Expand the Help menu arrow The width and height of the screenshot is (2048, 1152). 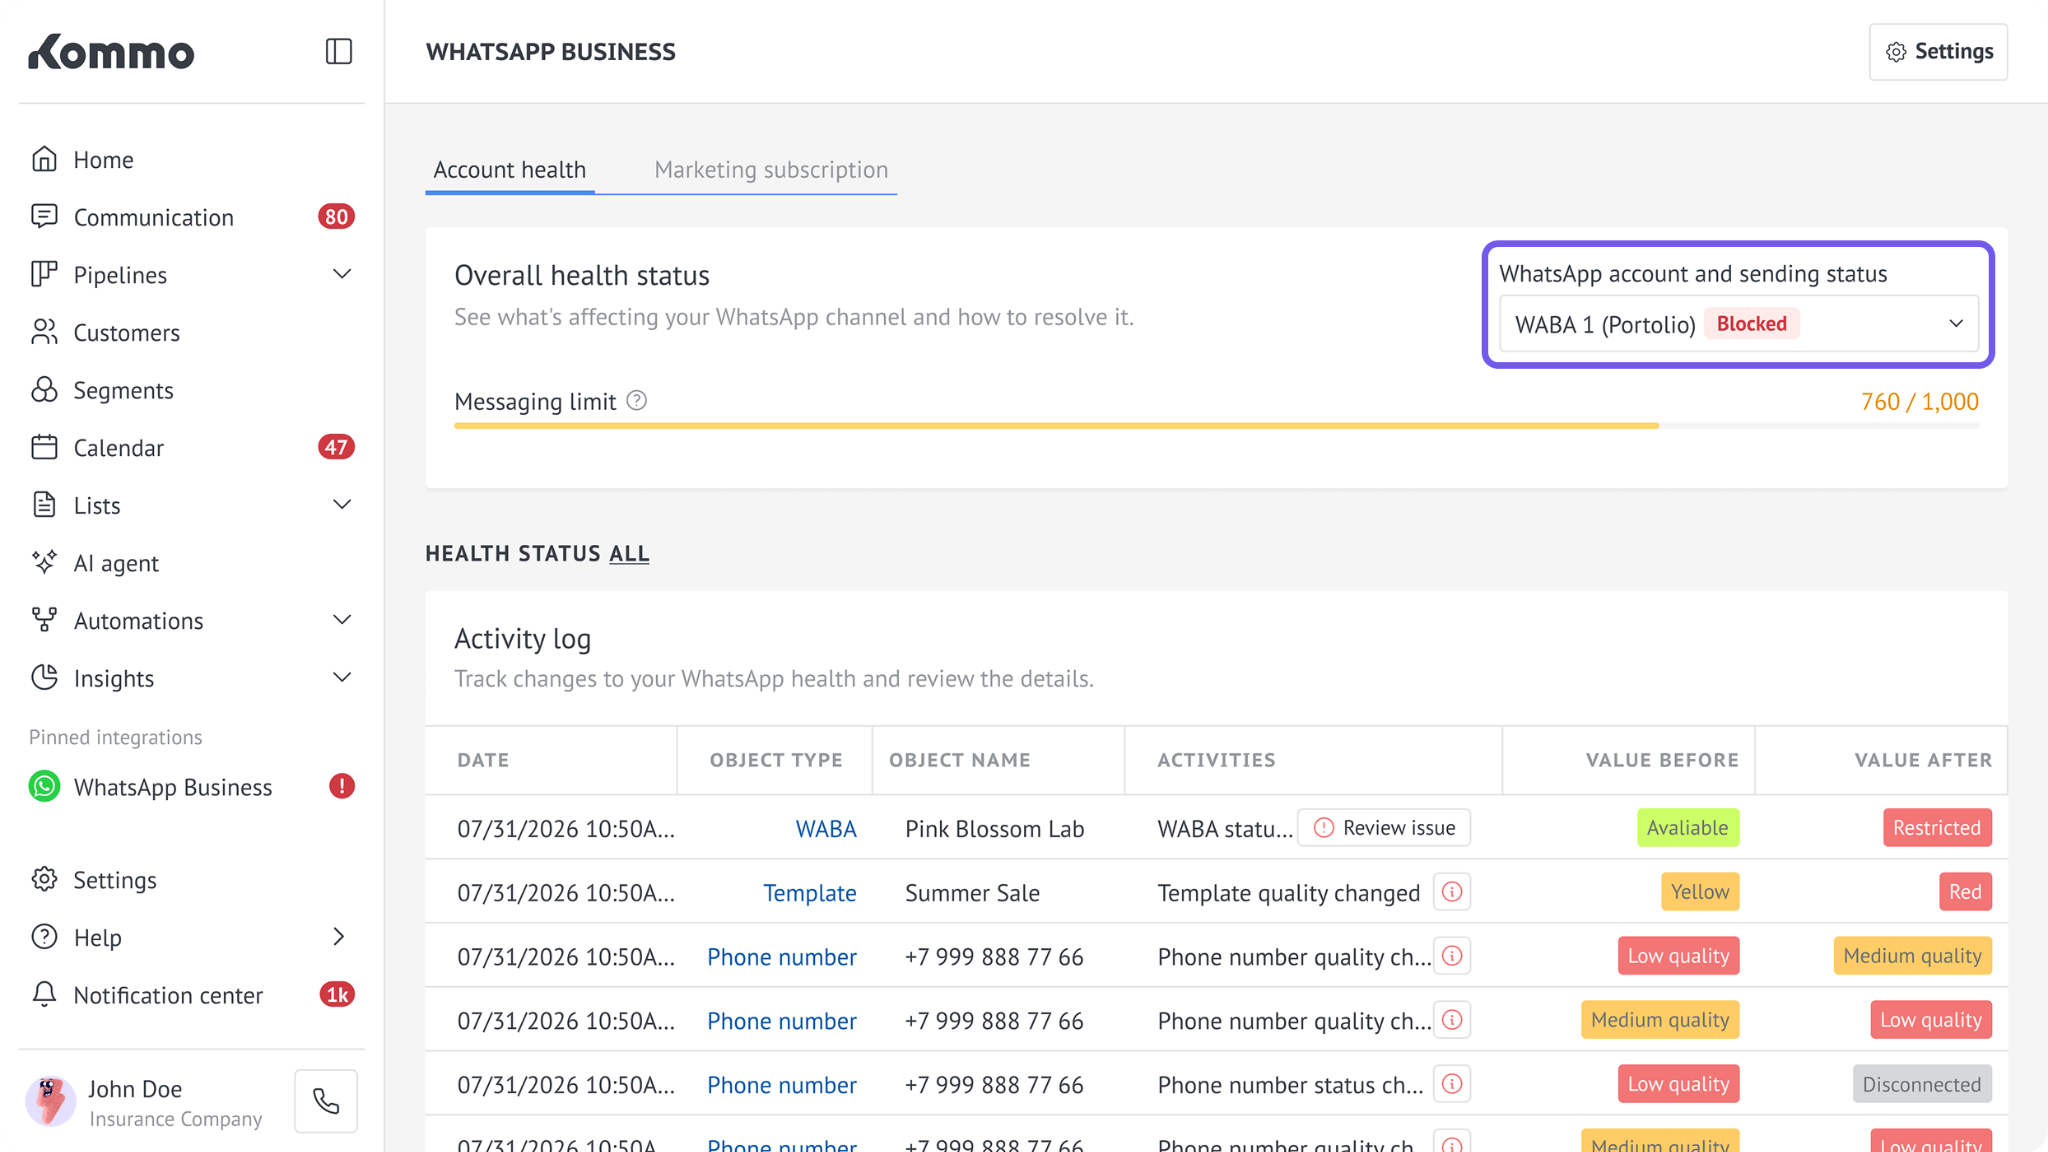(x=339, y=937)
